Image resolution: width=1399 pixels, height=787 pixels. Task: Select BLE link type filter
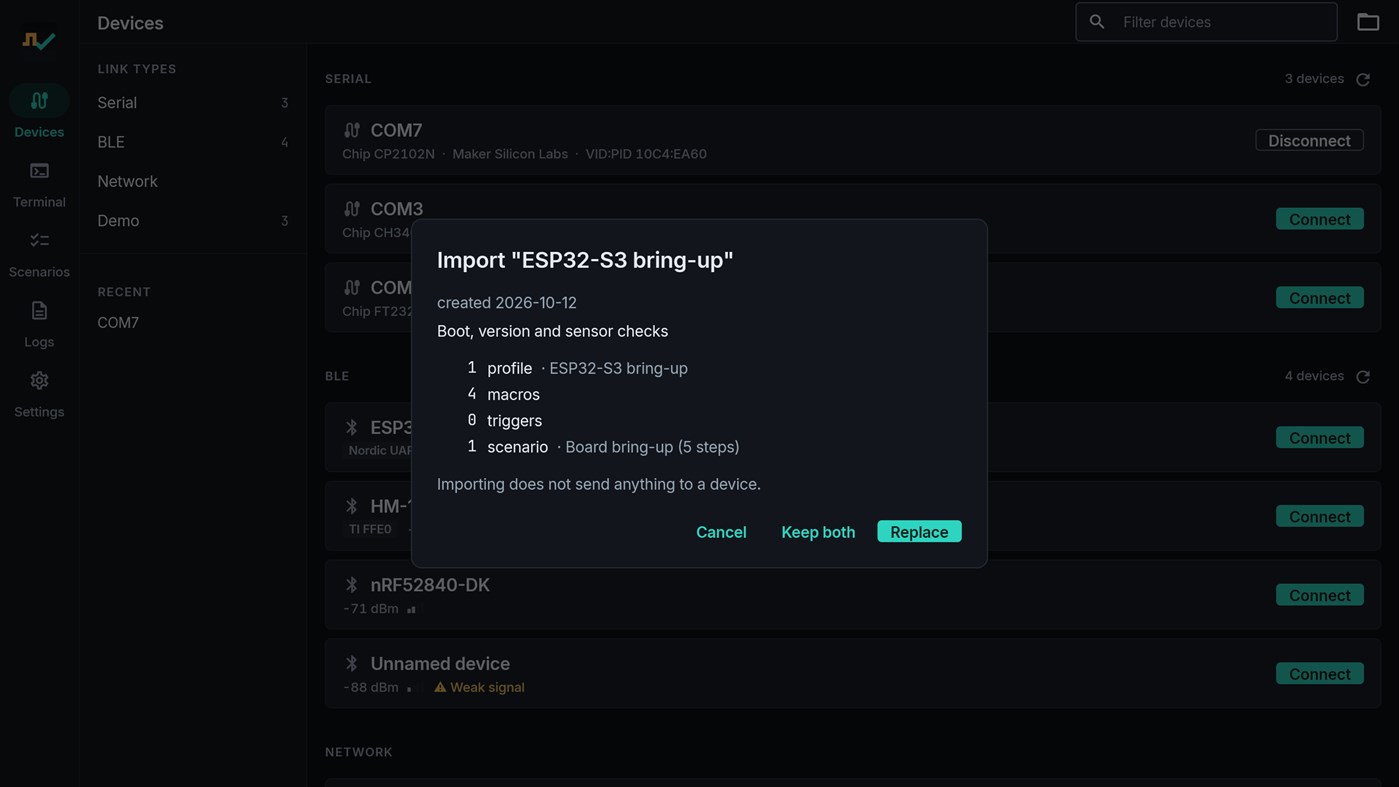point(192,142)
